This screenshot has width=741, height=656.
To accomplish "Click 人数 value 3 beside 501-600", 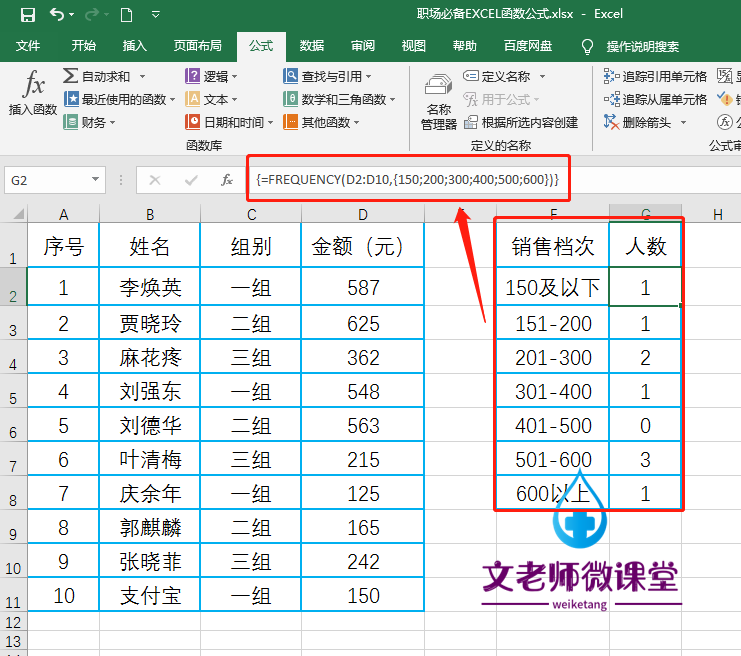I will [x=646, y=459].
